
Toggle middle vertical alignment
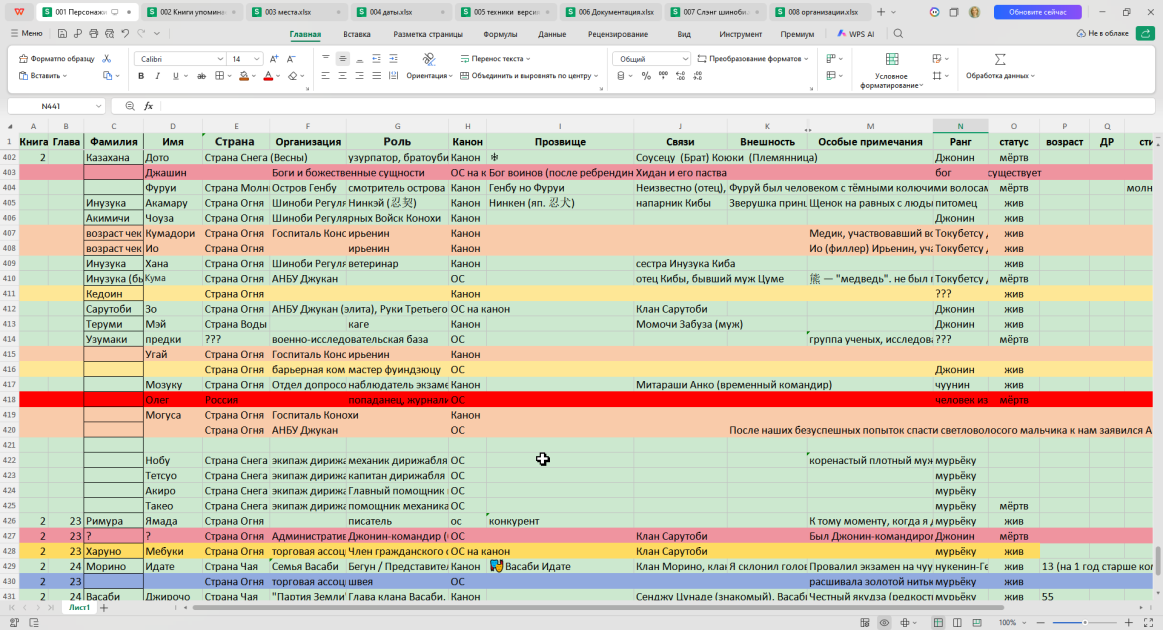(x=342, y=58)
